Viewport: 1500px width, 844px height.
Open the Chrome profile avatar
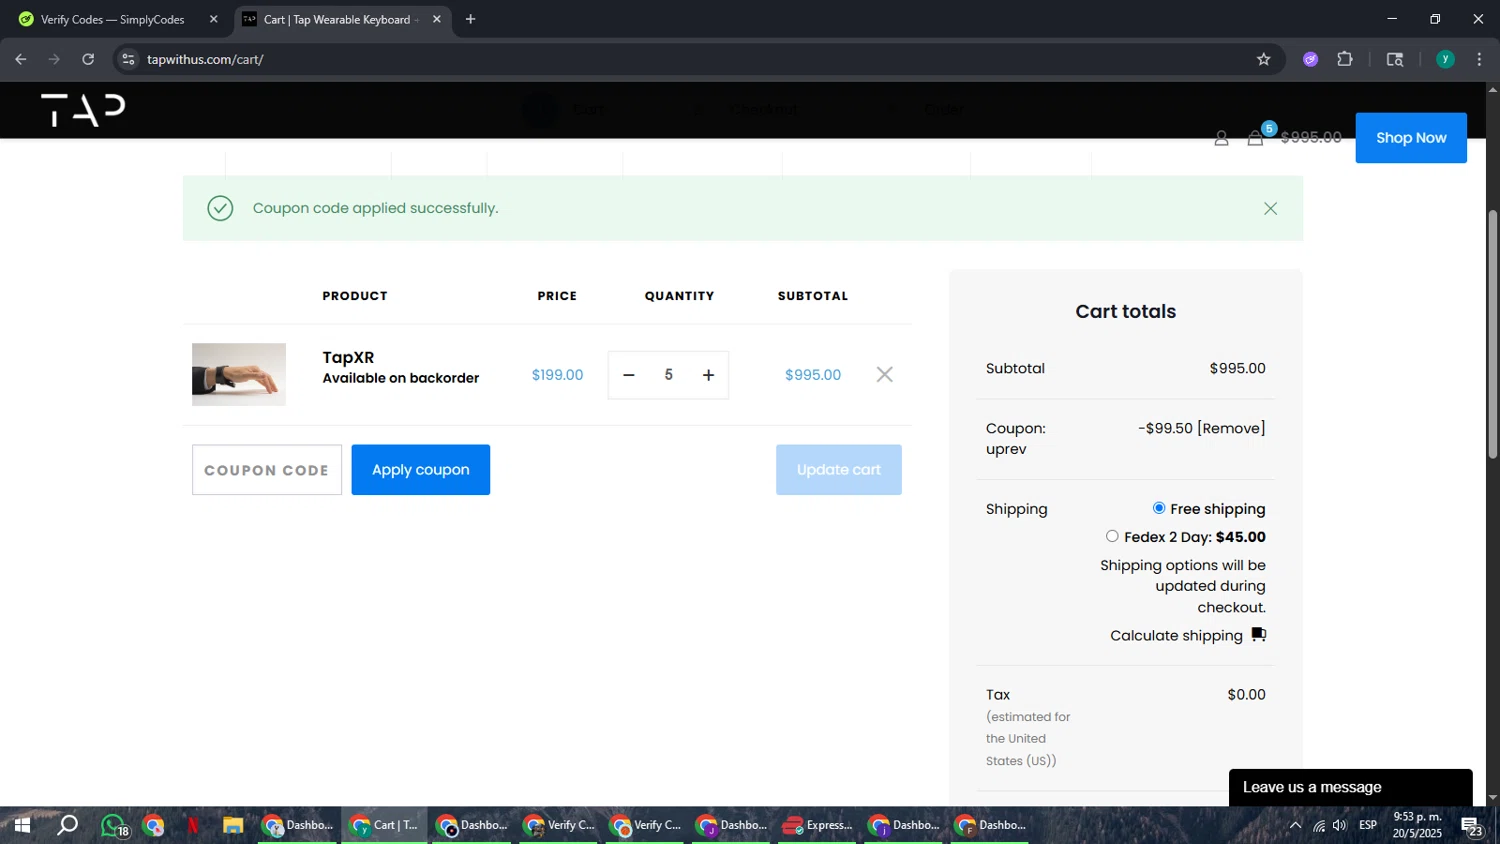click(x=1445, y=59)
